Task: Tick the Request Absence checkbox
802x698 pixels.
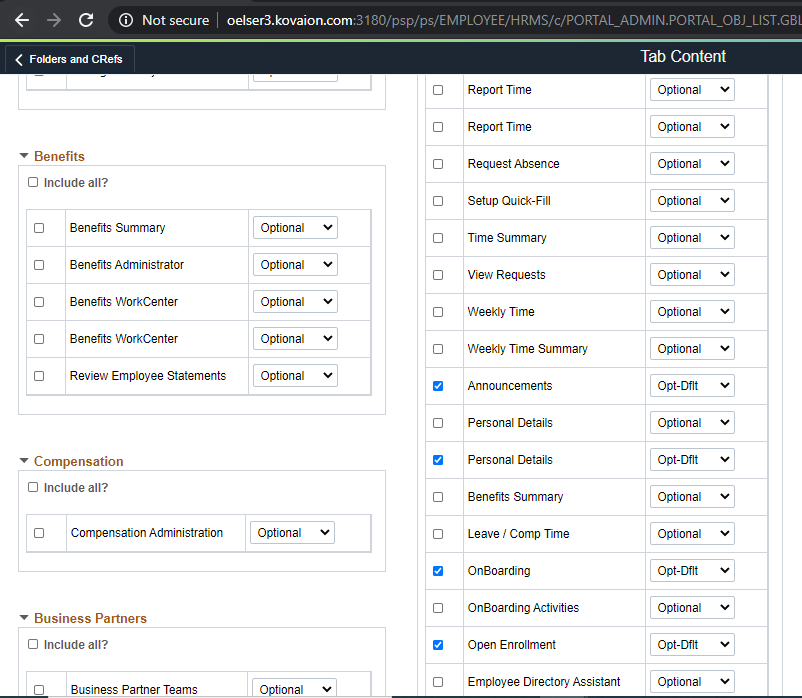Action: tap(438, 164)
